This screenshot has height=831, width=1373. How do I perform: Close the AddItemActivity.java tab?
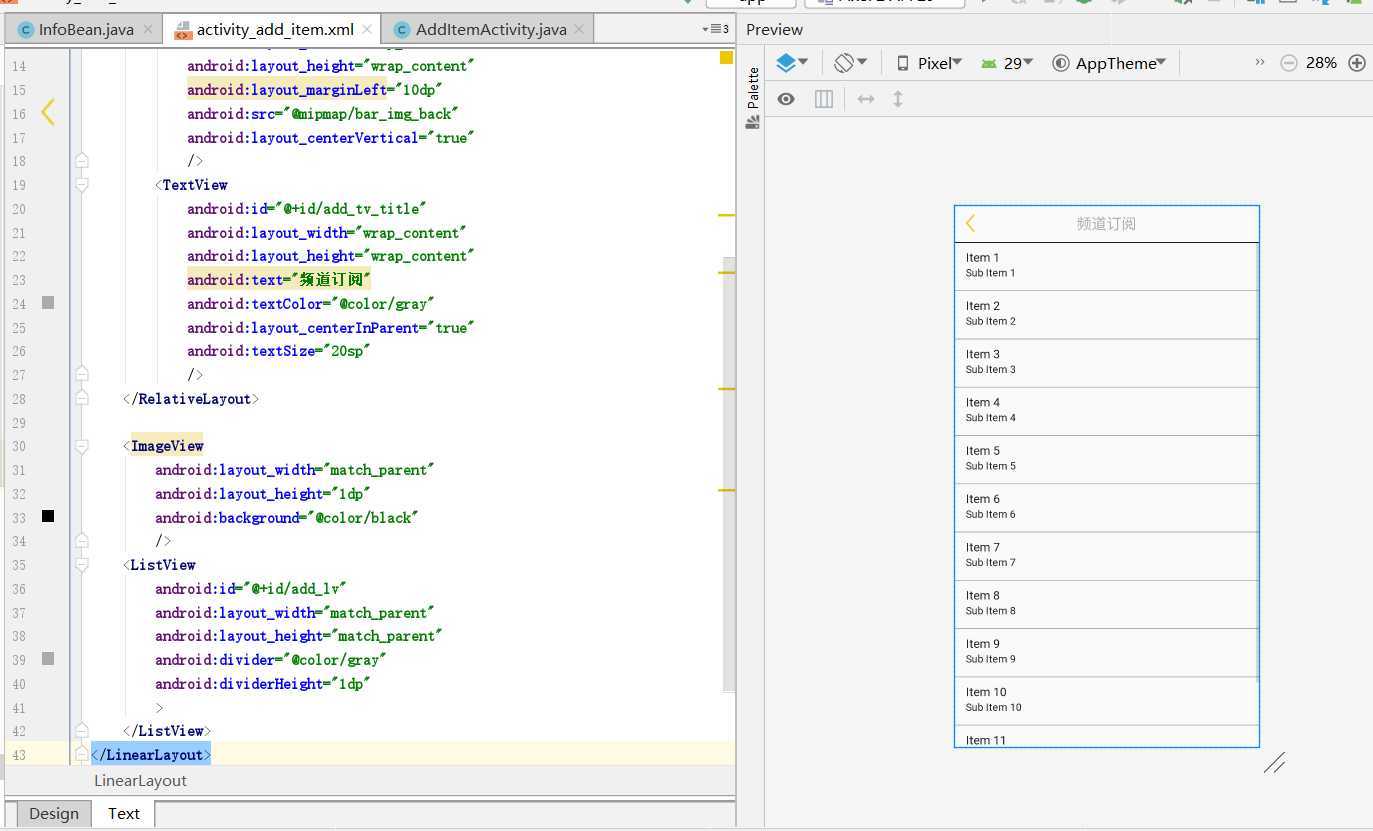coord(581,29)
